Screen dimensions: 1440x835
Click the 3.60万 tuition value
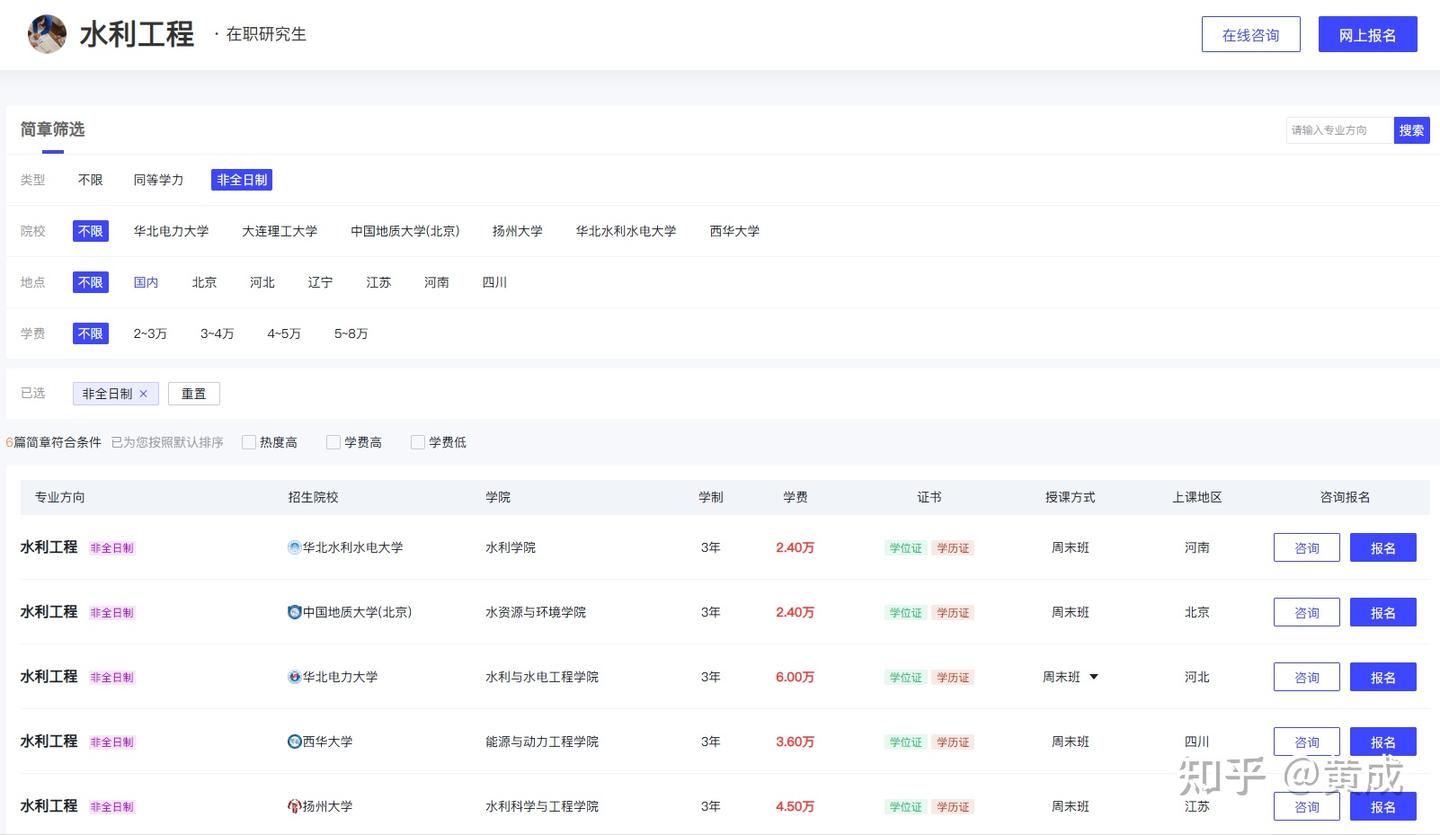pos(795,742)
